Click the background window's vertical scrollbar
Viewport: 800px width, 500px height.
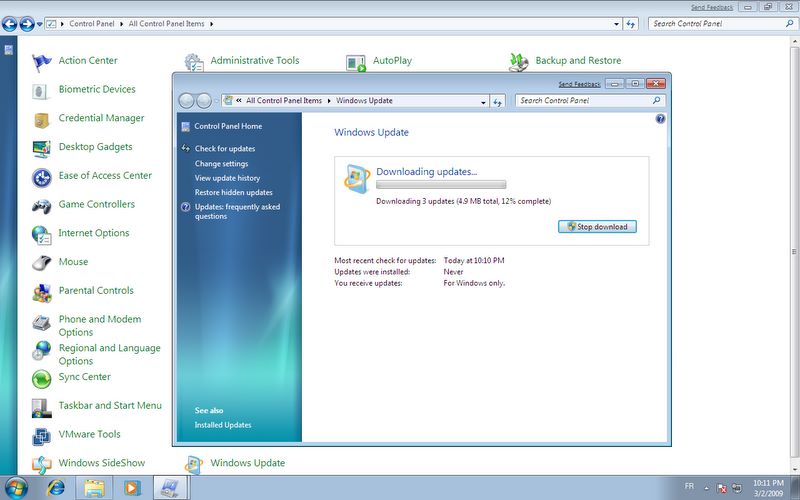click(x=795, y=251)
